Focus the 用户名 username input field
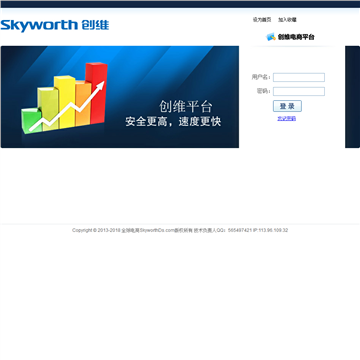360x360 pixels. click(299, 77)
